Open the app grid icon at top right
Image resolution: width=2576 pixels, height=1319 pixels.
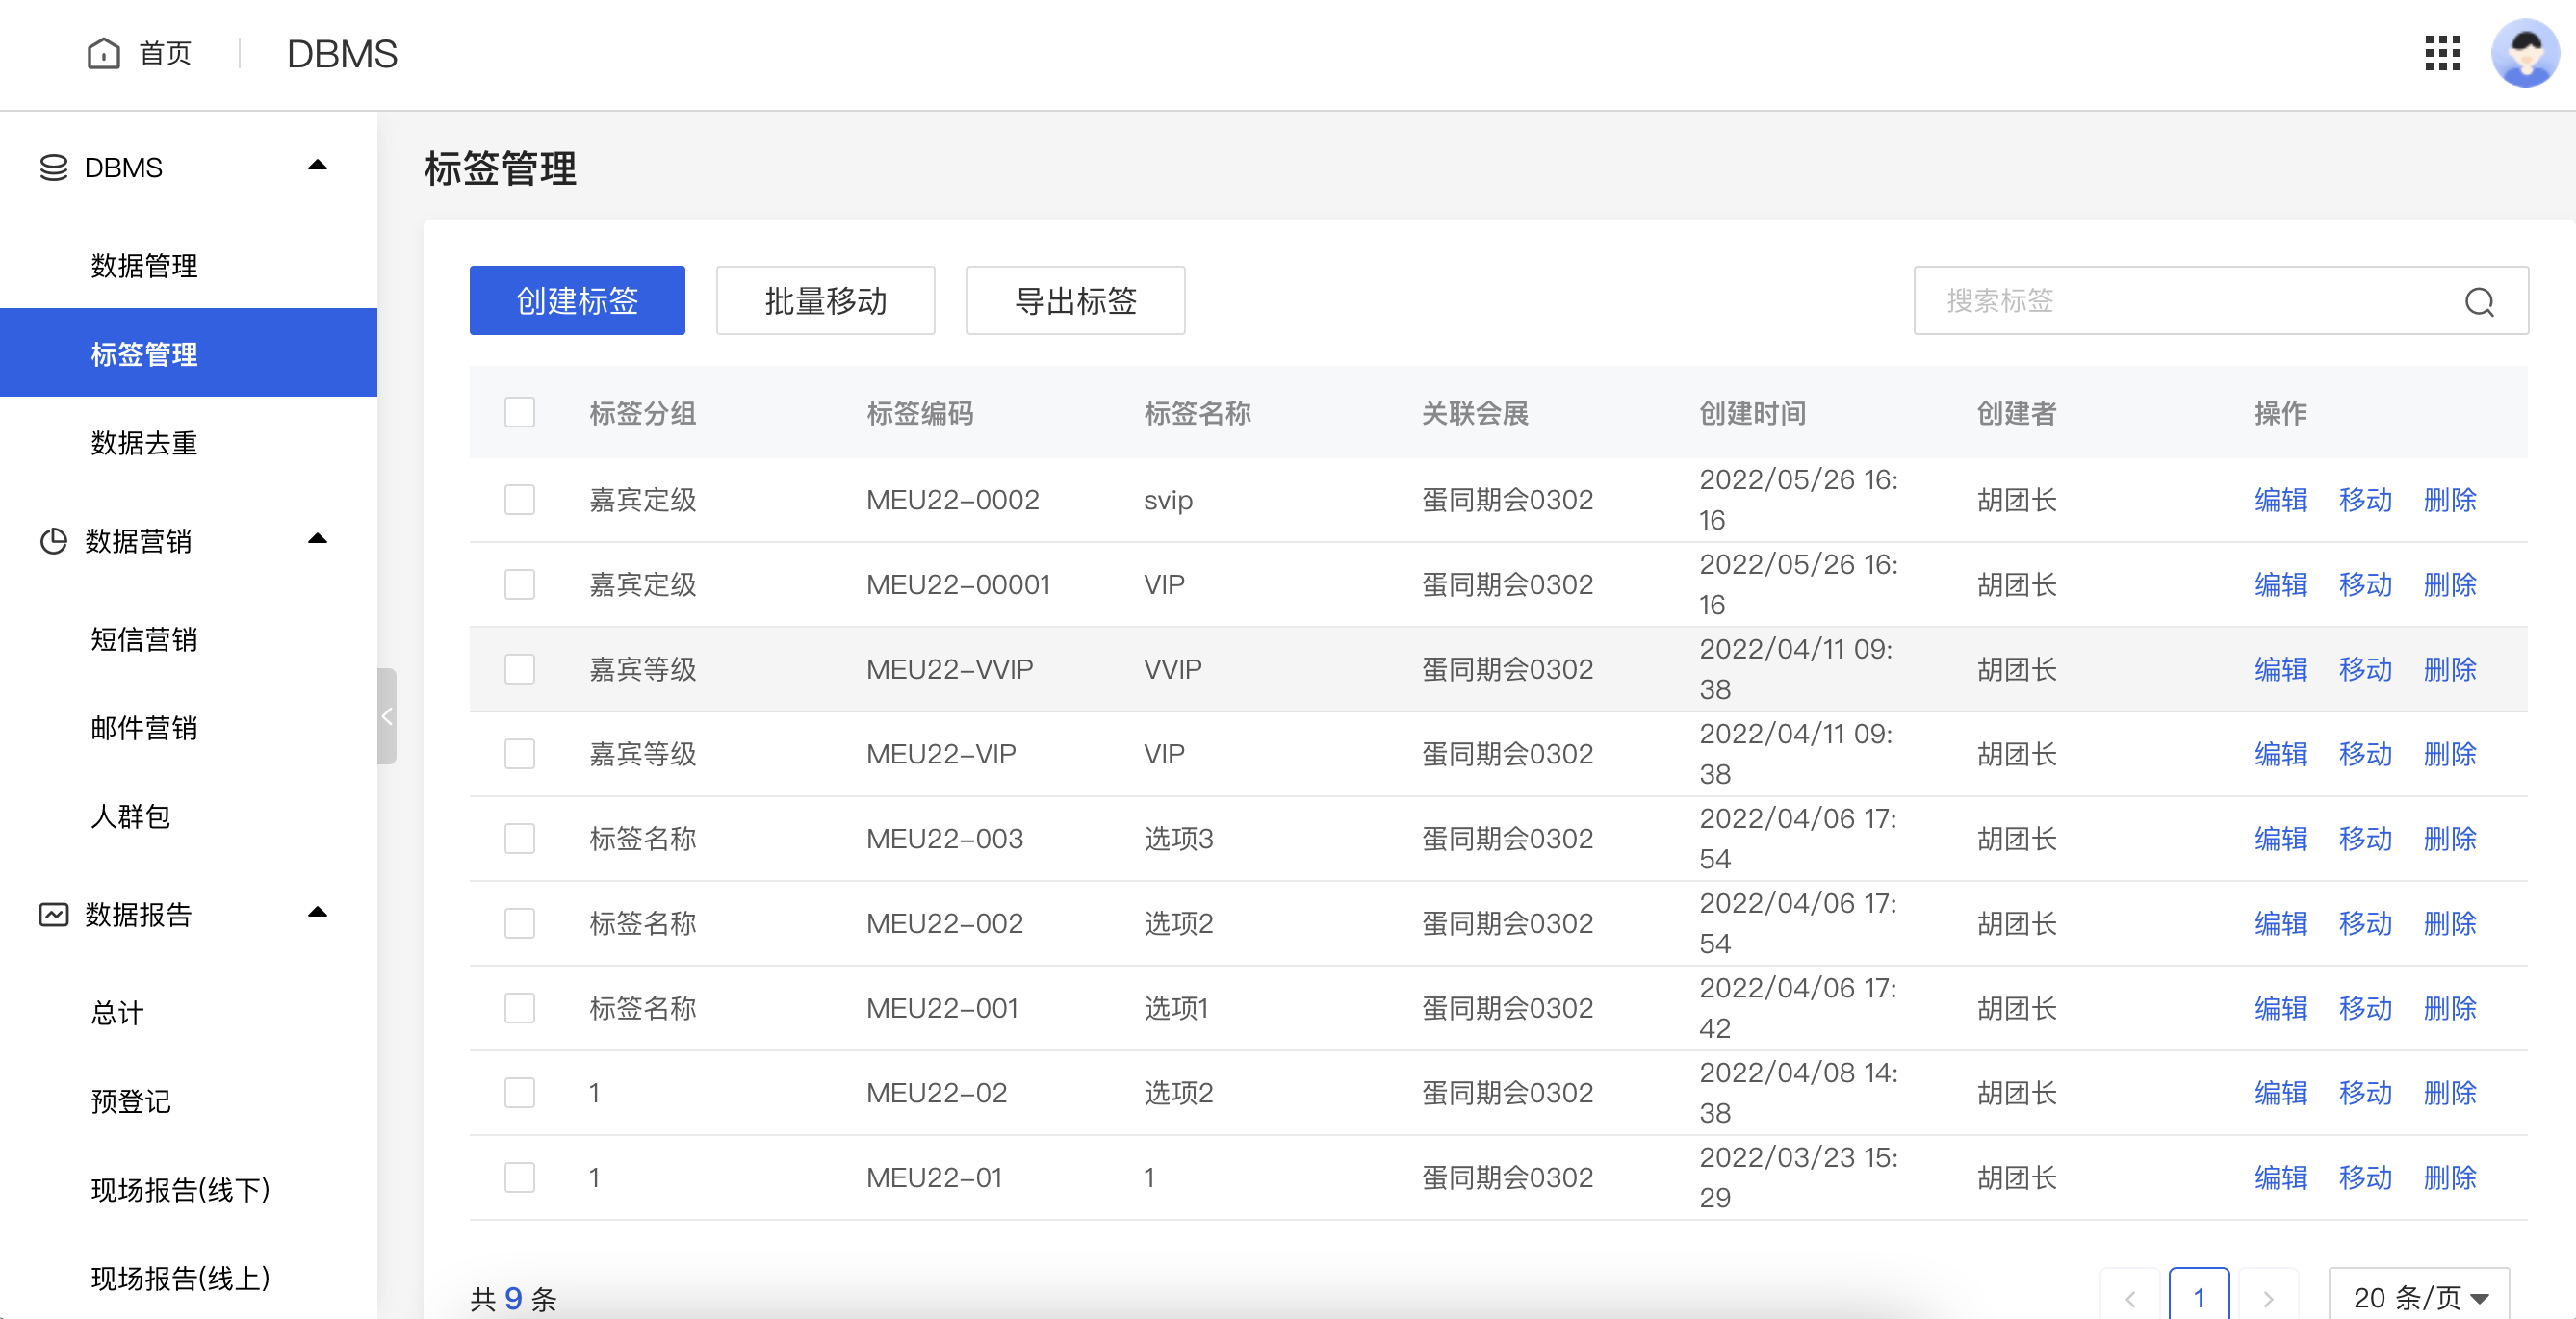pyautogui.click(x=2442, y=55)
